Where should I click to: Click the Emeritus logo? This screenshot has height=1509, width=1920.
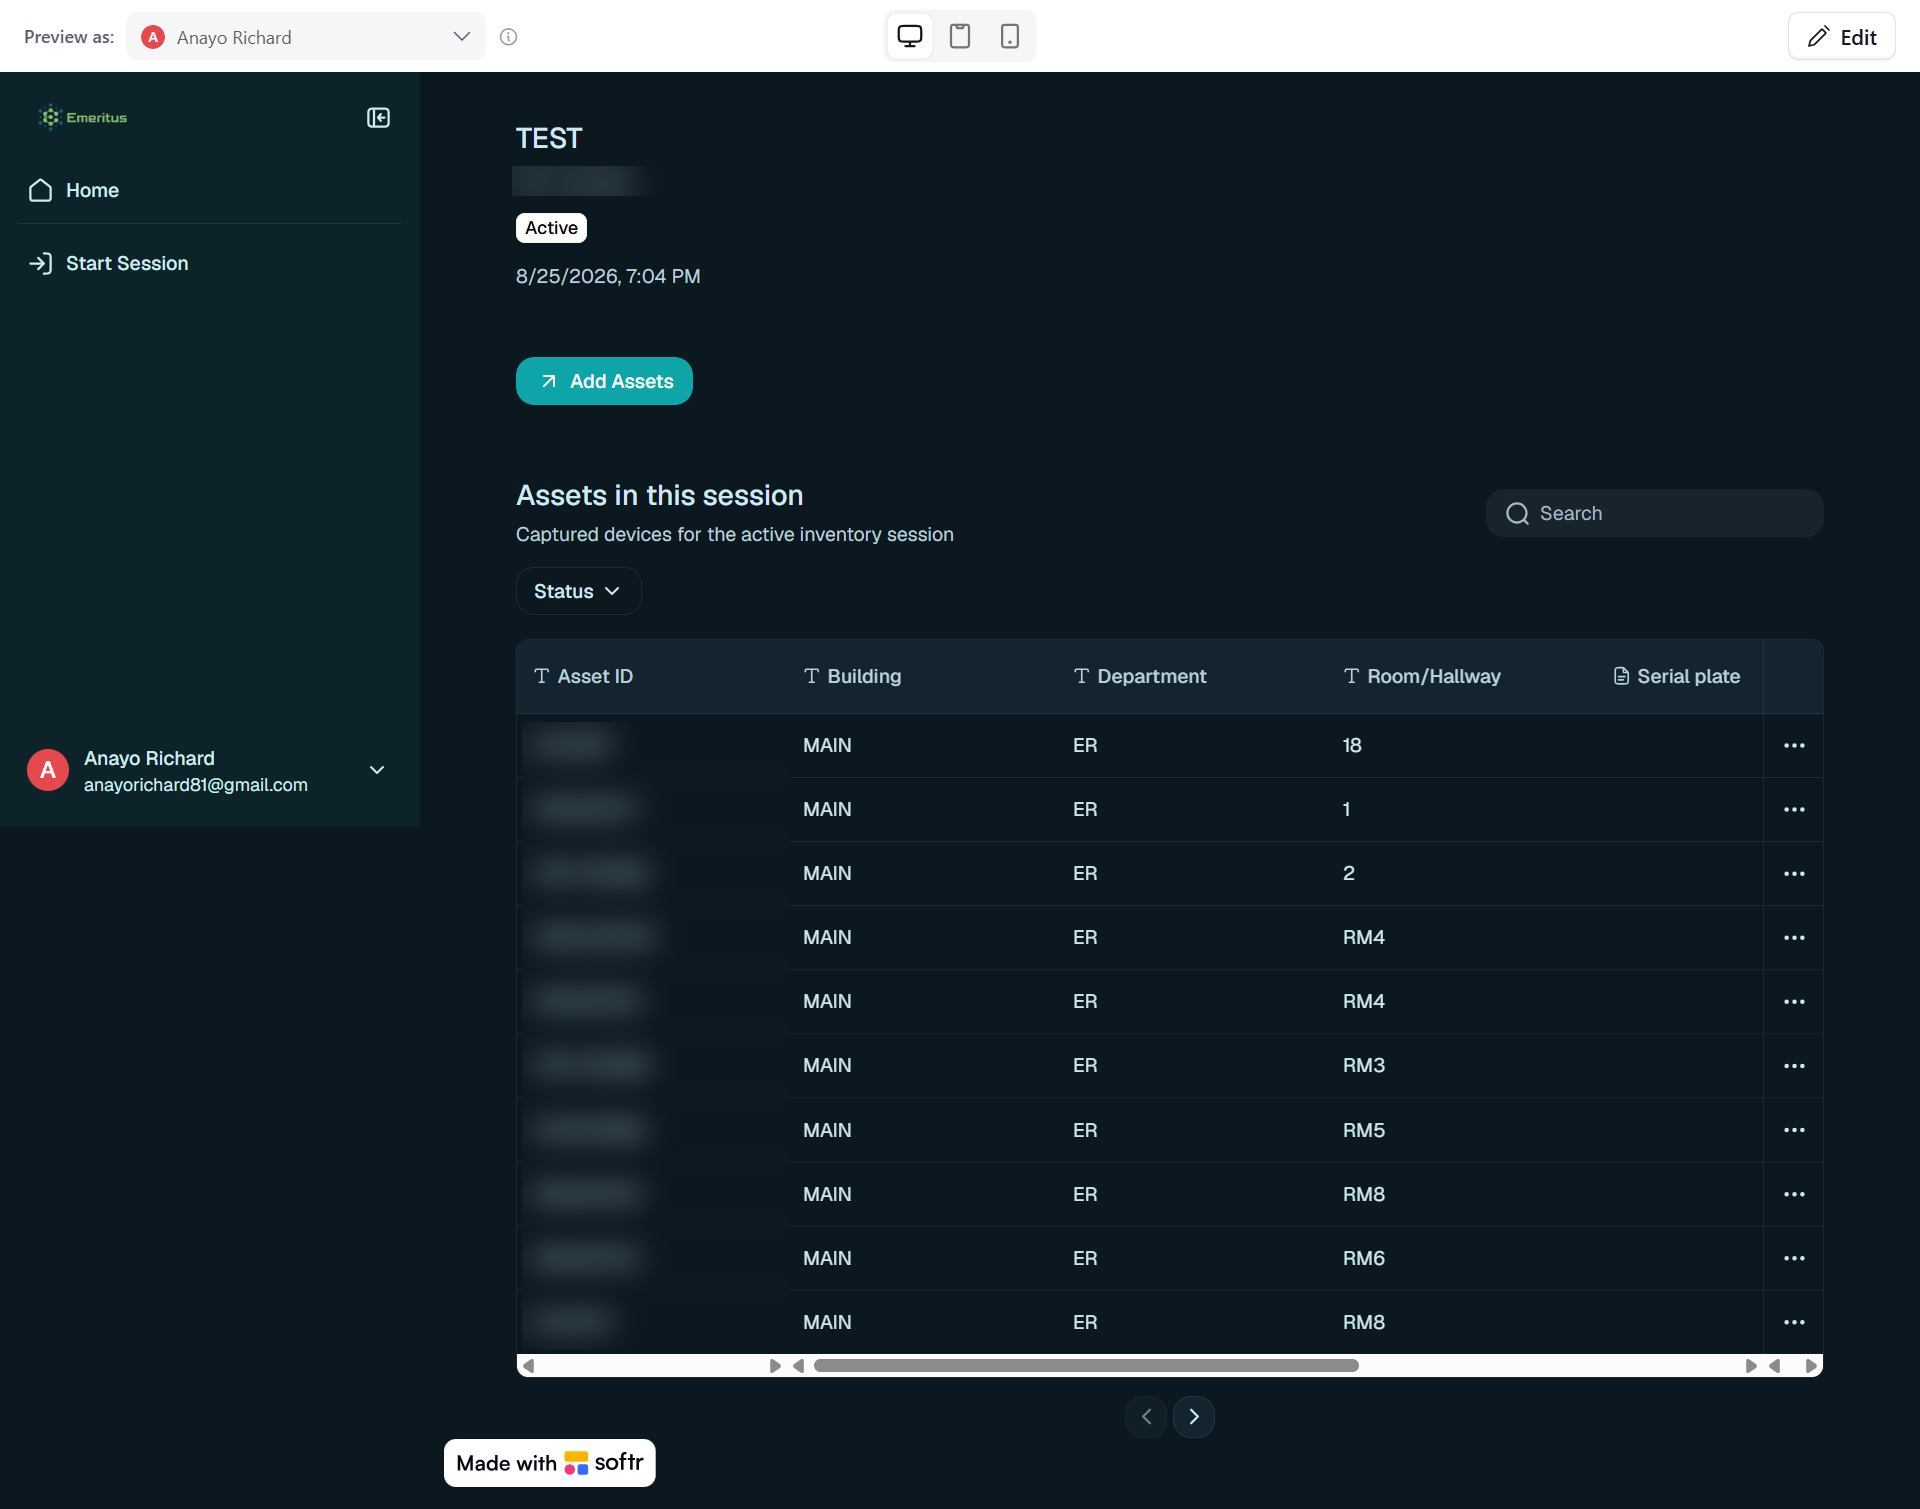pos(83,117)
